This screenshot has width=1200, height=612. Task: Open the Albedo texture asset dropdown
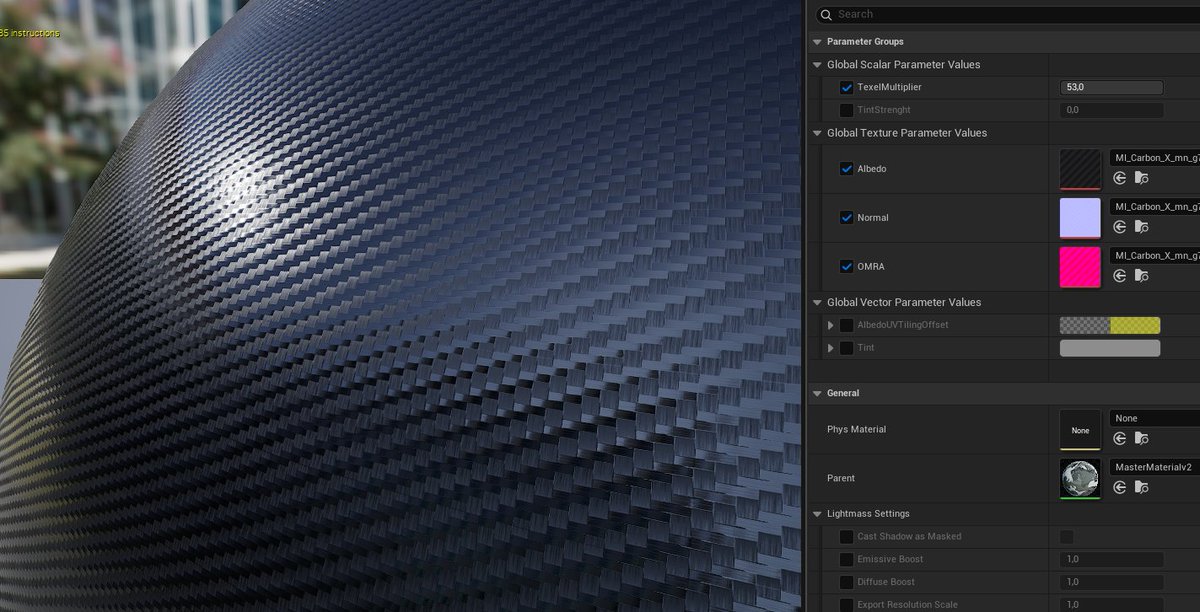(1155, 157)
